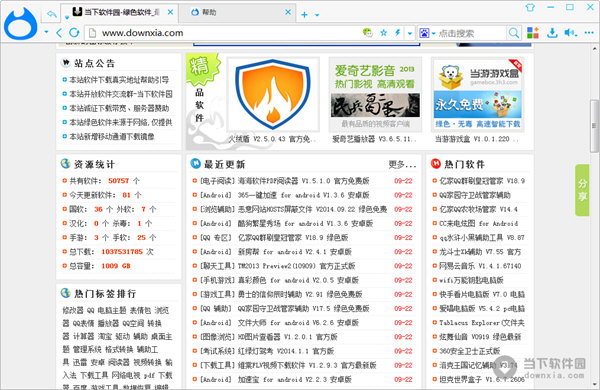
Task: Open the 爱奇艺影音 thumbnail
Action: (375, 94)
